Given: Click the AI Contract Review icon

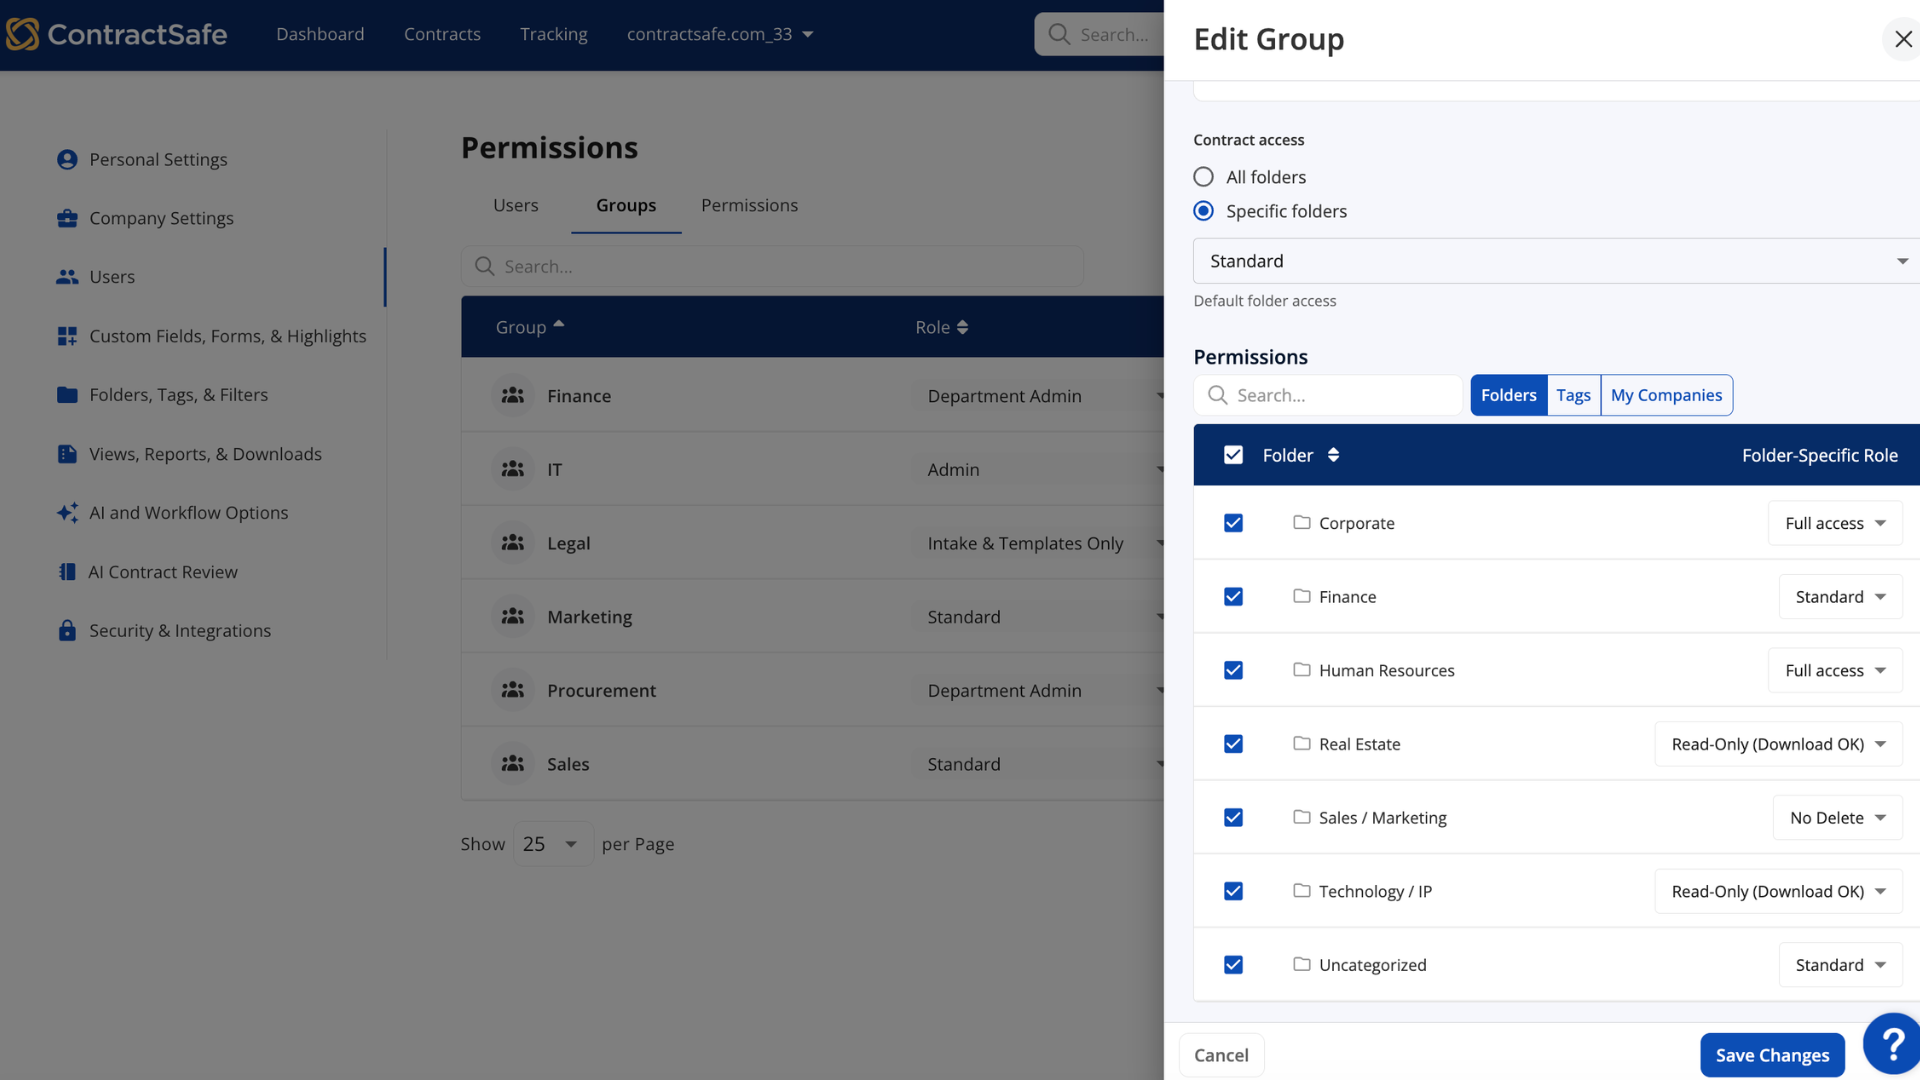Looking at the screenshot, I should pos(67,572).
